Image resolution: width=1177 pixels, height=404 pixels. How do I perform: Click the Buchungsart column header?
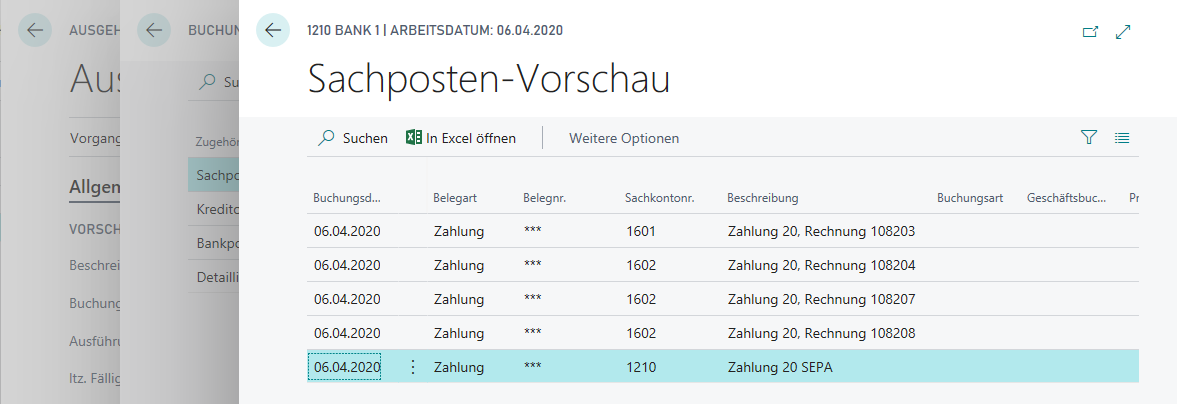969,198
